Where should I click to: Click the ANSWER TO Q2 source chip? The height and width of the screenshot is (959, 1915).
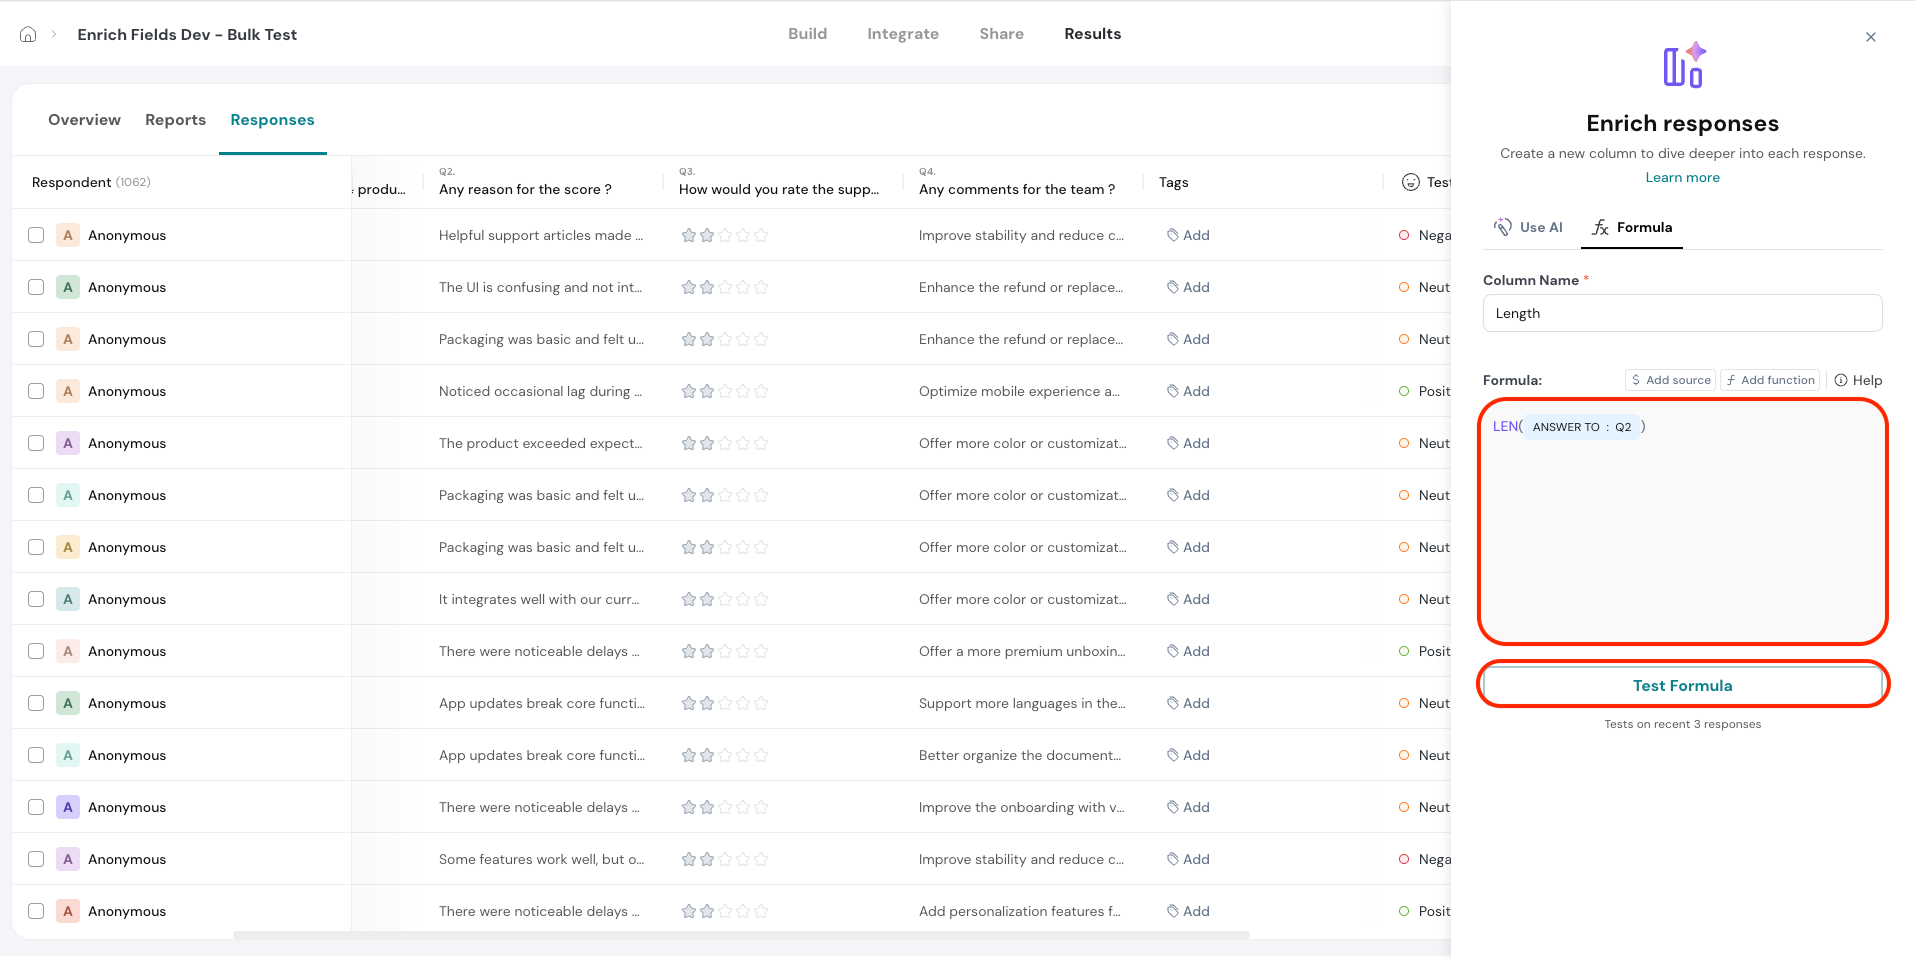[1581, 427]
